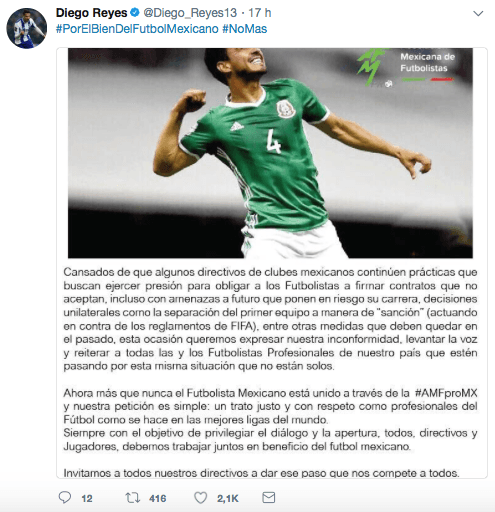This screenshot has height=512, width=495.
Task: Click the reply speech bubble icon
Action: [x=65, y=497]
